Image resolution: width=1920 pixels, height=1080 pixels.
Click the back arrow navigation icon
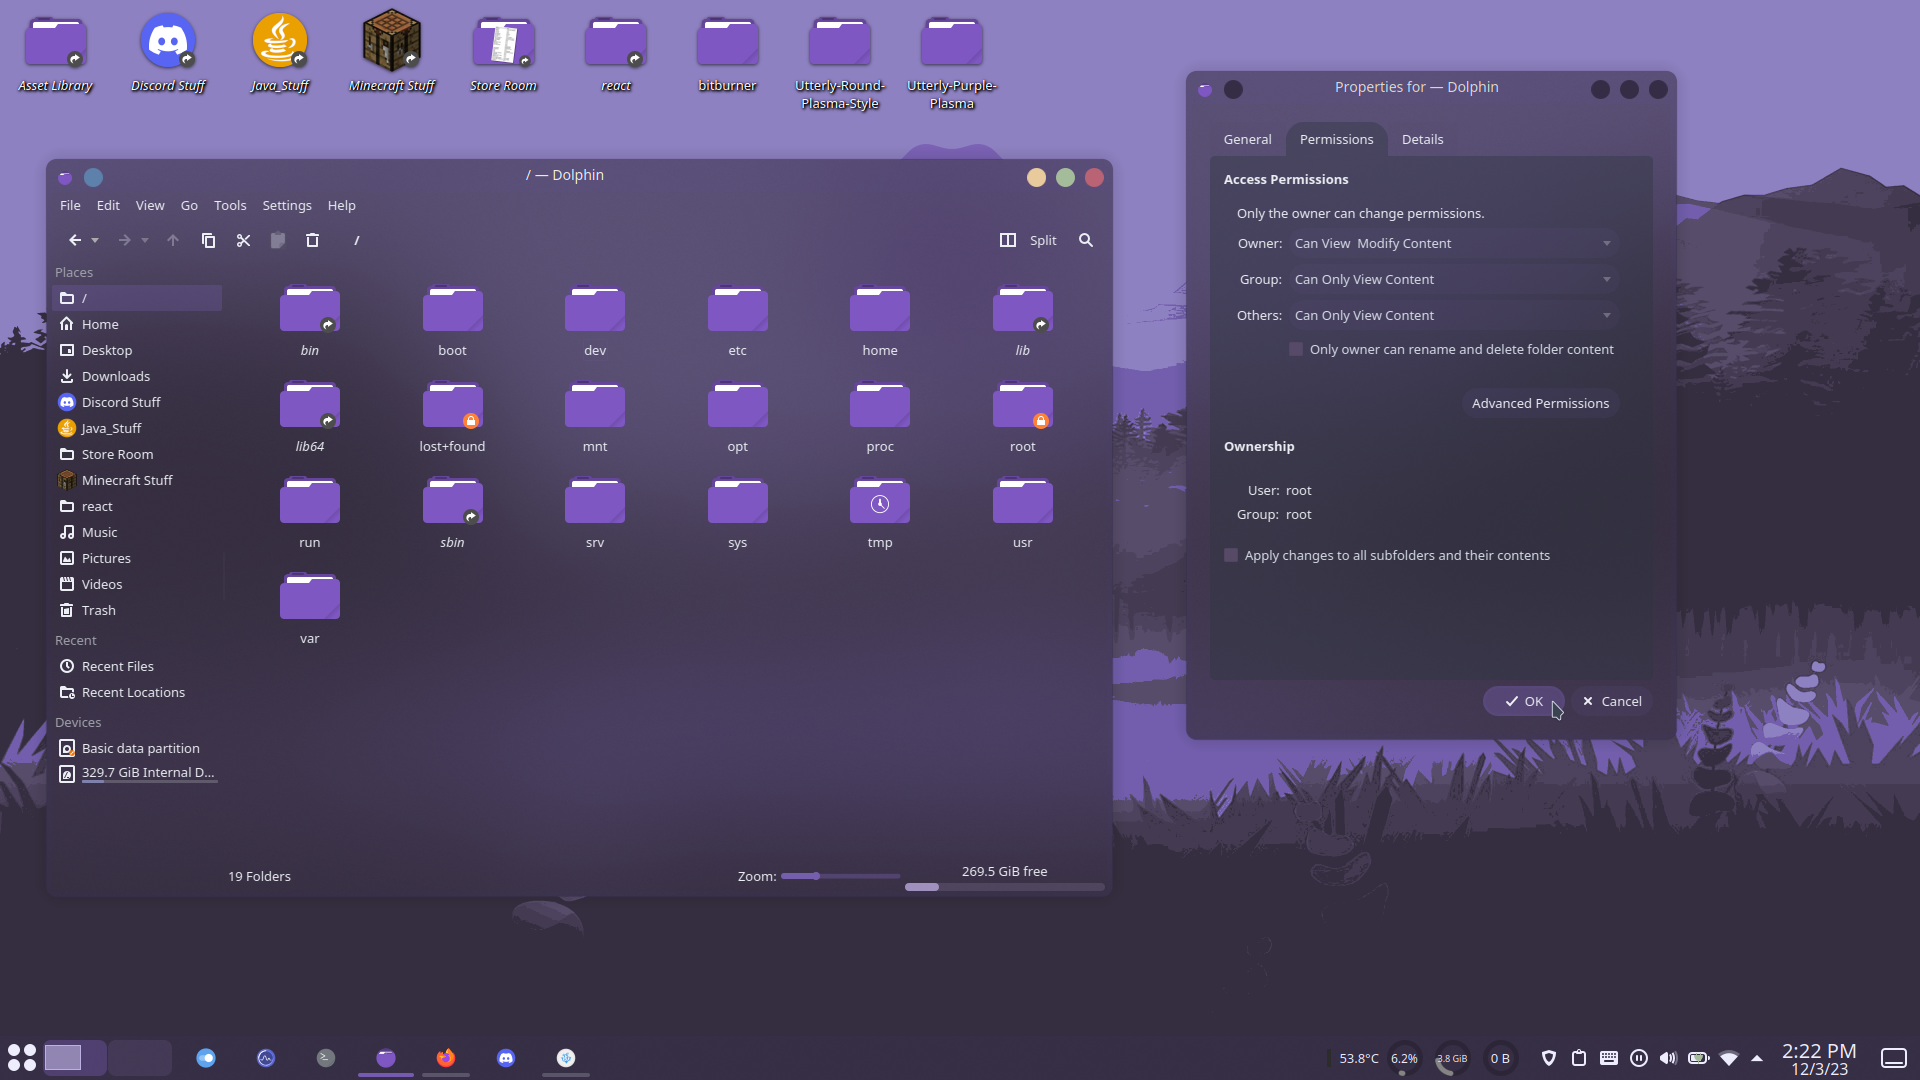75,240
